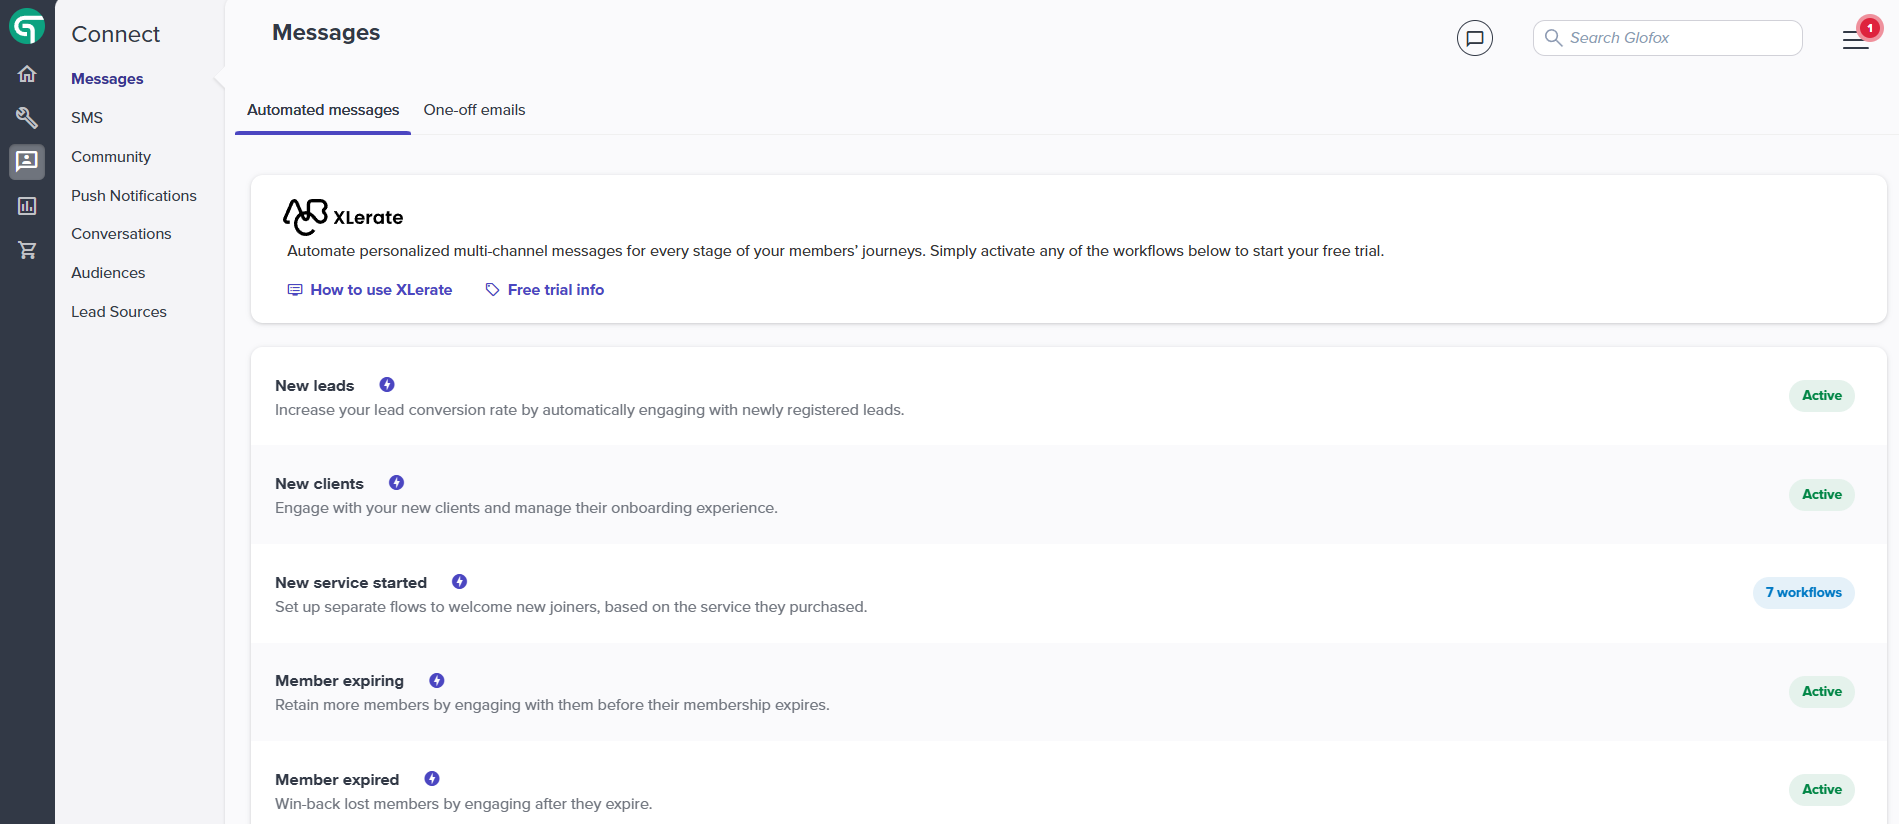Select the Connect messaging sidebar icon

tap(27, 161)
